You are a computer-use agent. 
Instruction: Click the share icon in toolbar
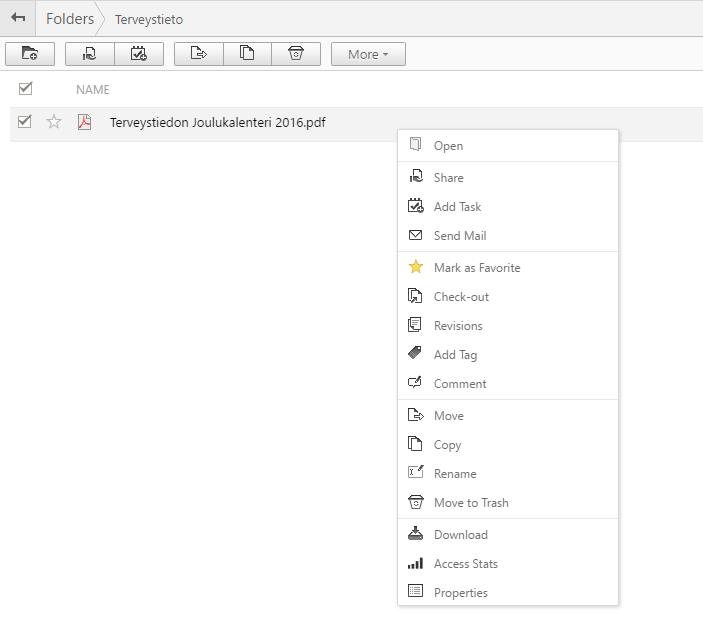(x=89, y=54)
